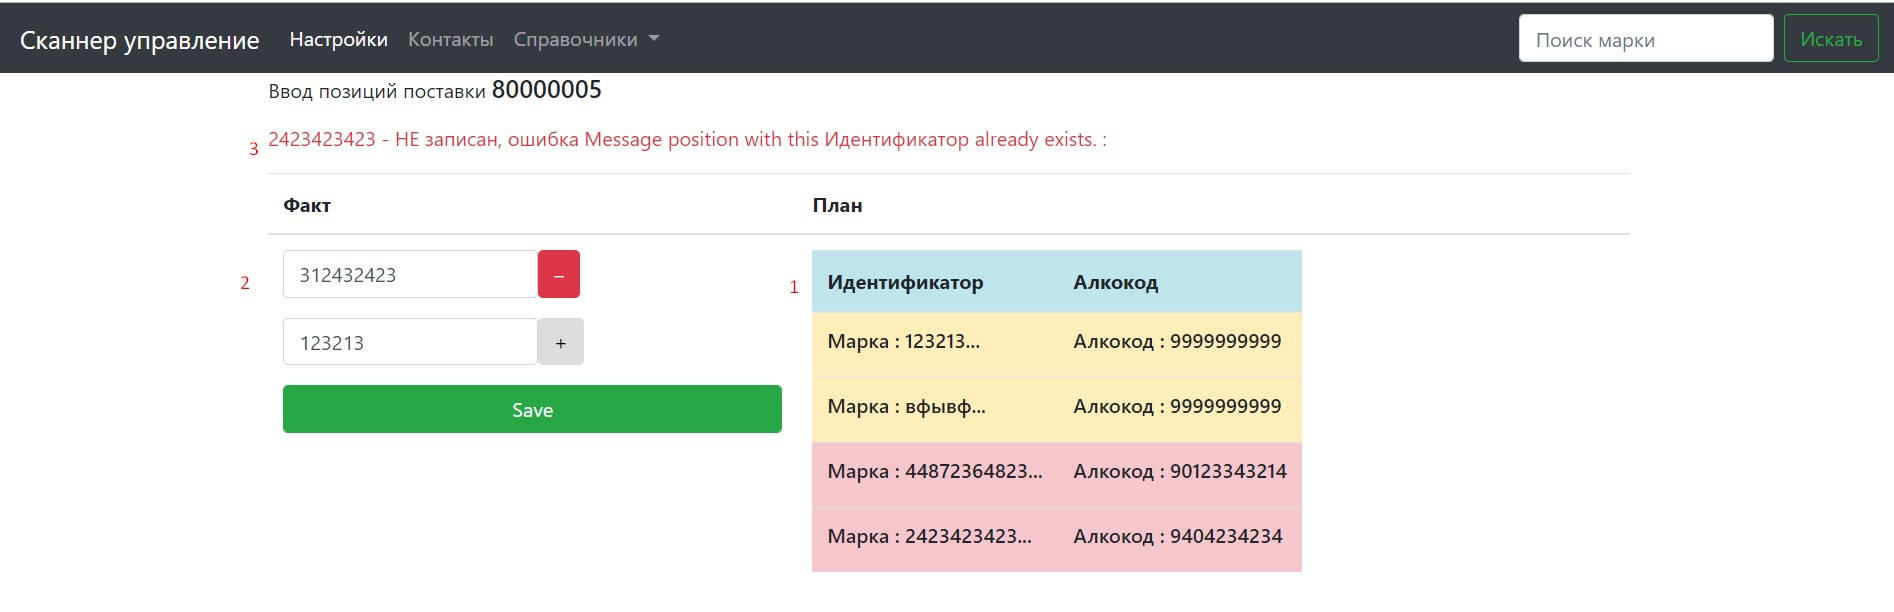The width and height of the screenshot is (1894, 612).
Task: Click the input field containing 123213
Action: pyautogui.click(x=410, y=343)
